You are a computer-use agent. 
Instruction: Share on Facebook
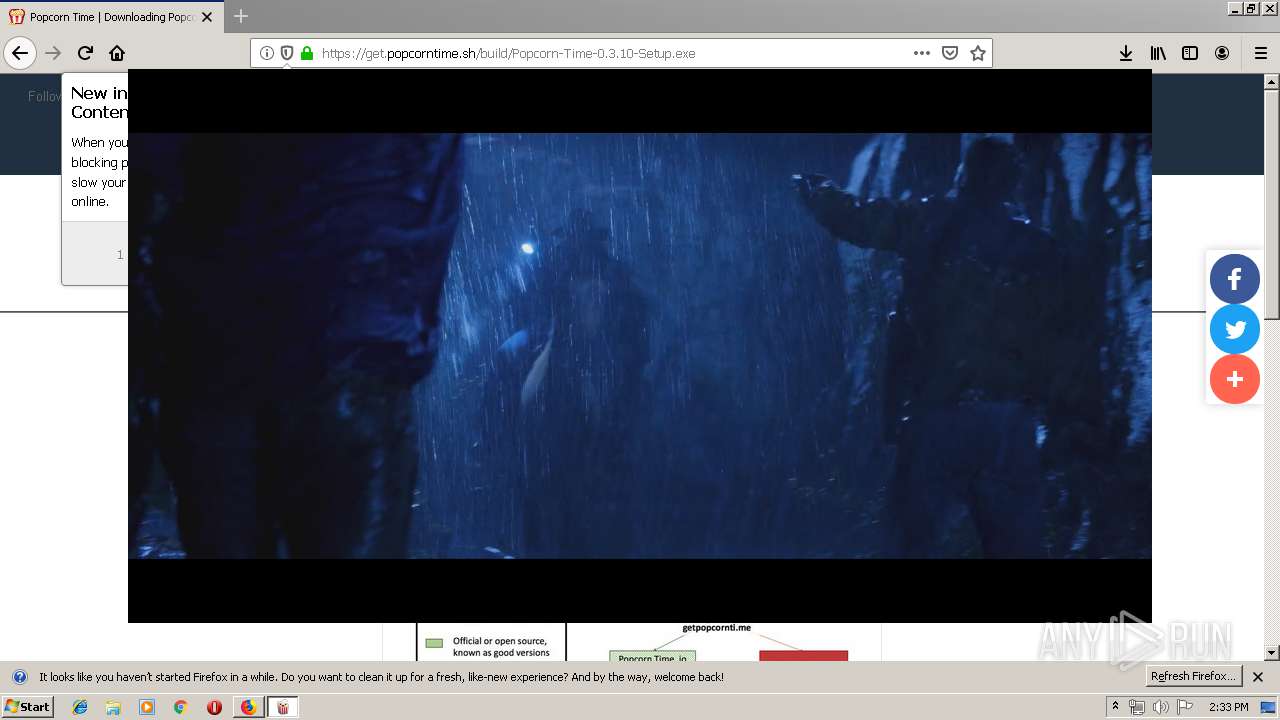(1235, 279)
